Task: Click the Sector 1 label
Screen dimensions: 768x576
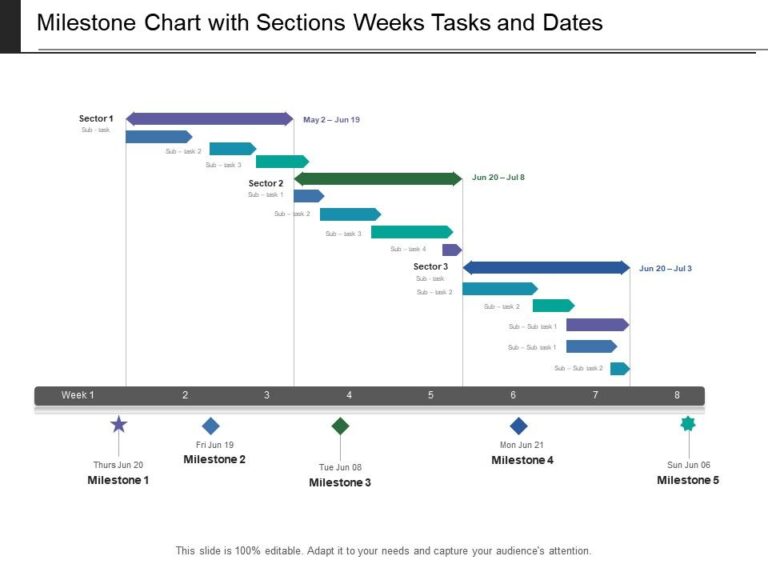Action: (97, 119)
